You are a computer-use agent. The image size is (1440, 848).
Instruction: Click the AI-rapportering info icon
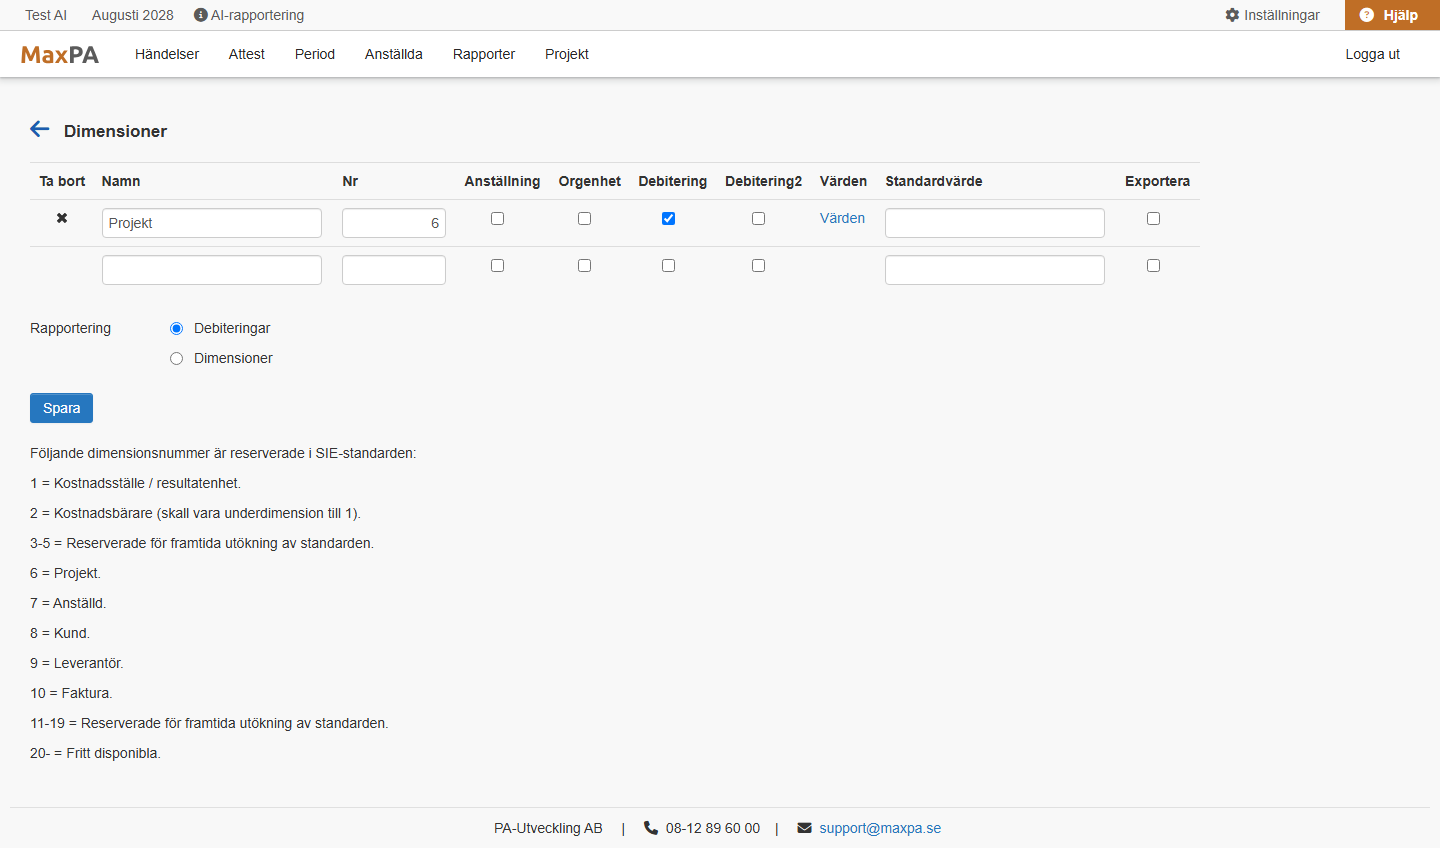click(201, 15)
